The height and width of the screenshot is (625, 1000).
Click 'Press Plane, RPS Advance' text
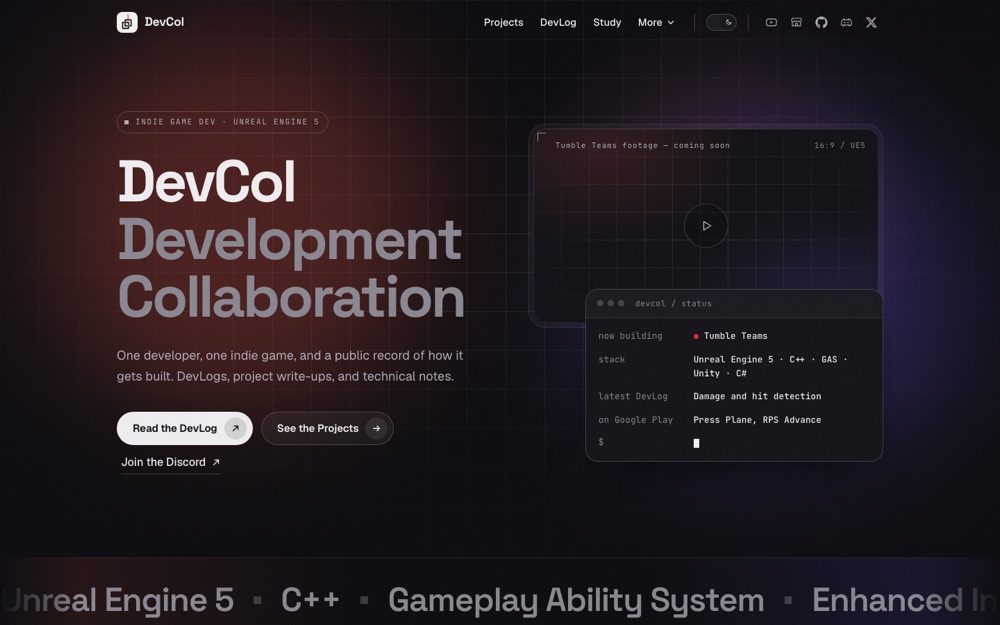757,420
